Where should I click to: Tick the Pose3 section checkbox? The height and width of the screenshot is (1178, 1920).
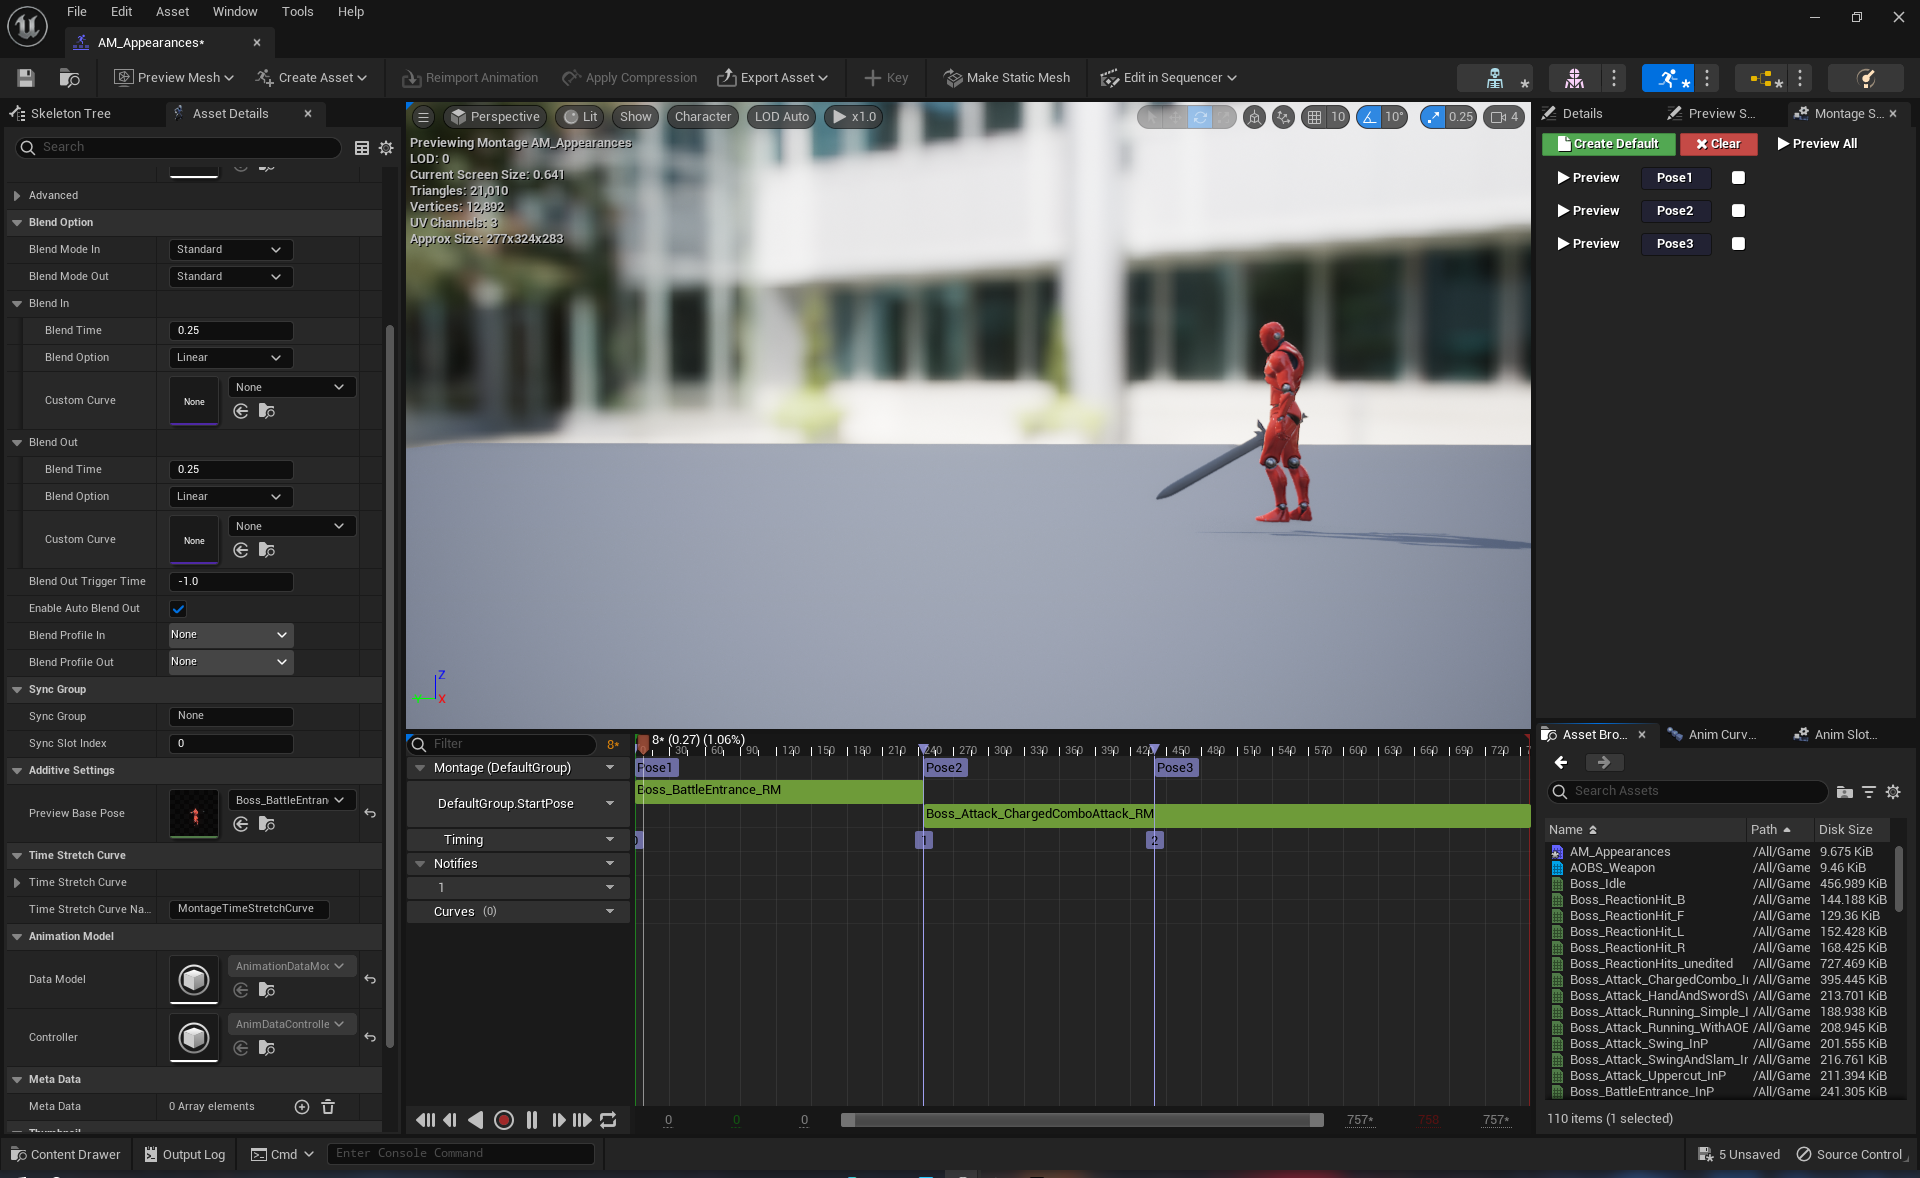1738,244
